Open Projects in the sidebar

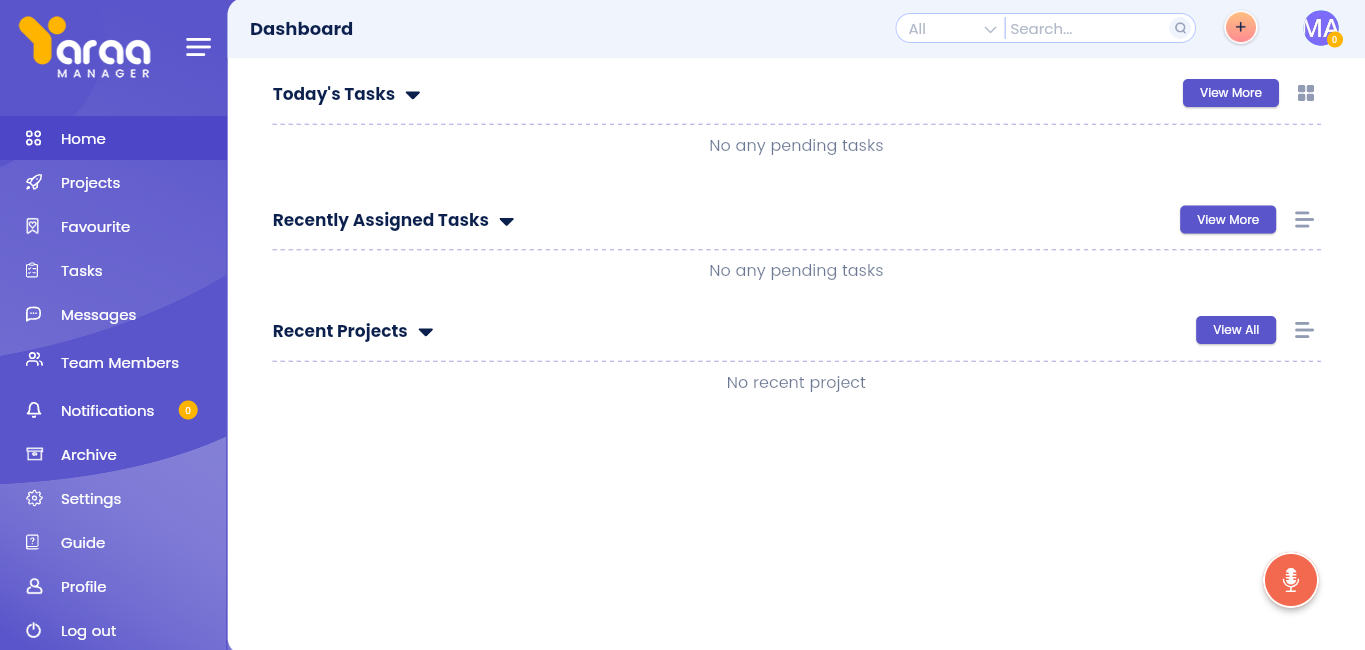point(90,183)
